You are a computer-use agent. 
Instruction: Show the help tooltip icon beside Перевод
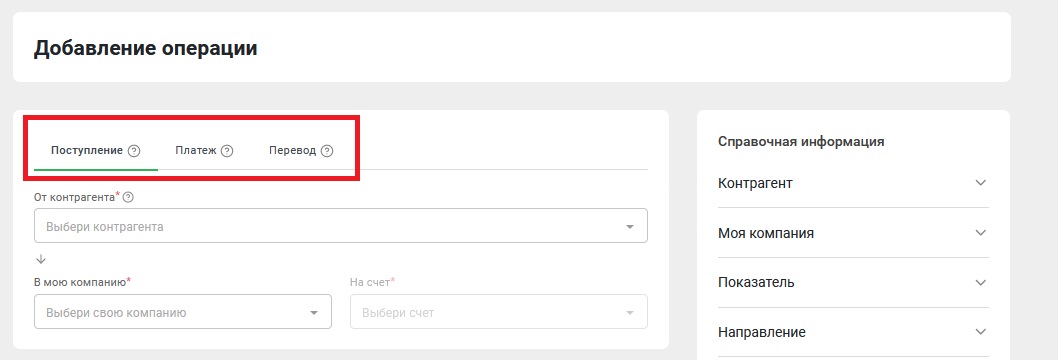327,151
